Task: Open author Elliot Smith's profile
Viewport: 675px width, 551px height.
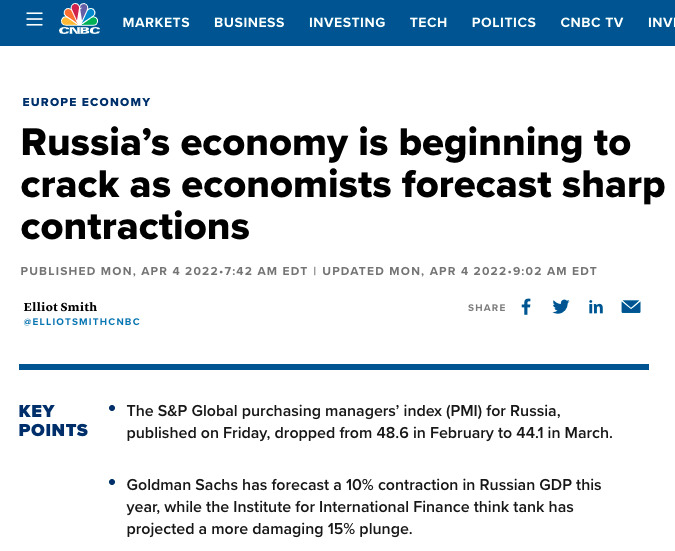Action: click(60, 307)
